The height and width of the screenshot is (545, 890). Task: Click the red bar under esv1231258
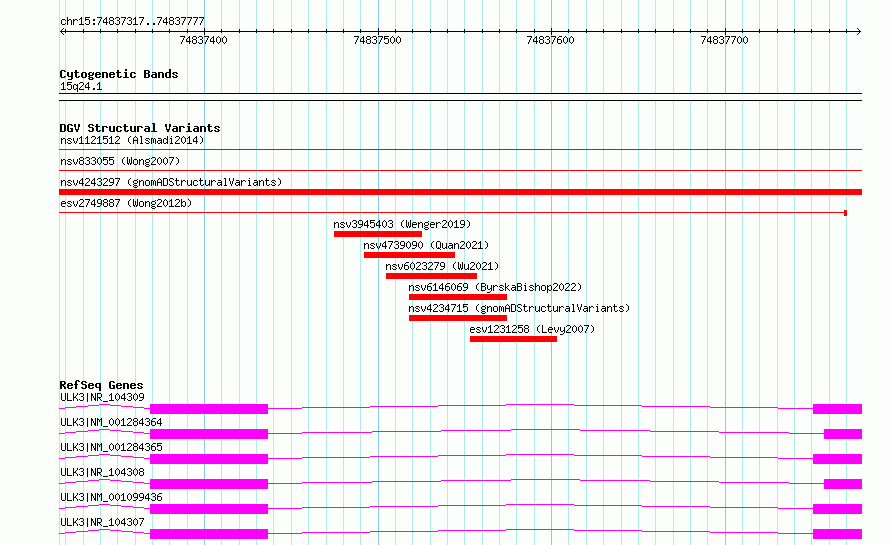click(513, 339)
